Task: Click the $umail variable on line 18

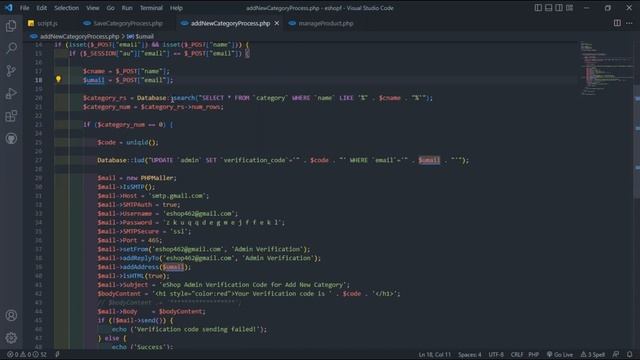Action: (x=93, y=80)
